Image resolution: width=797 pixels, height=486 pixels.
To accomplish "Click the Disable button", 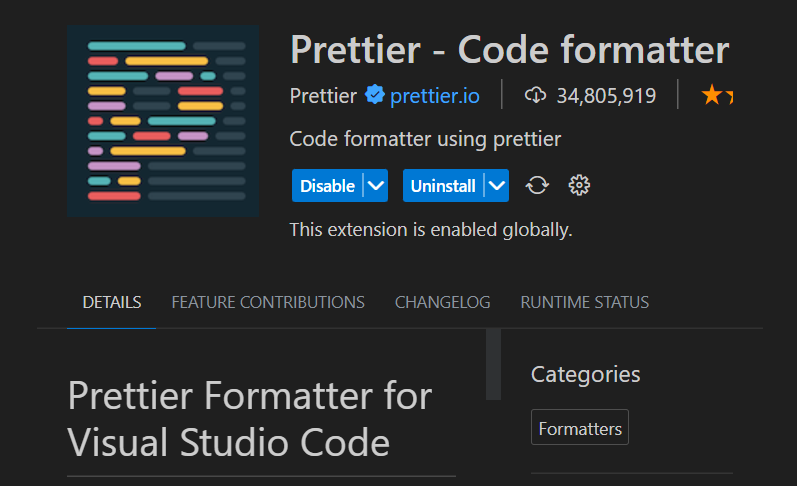I will click(327, 186).
